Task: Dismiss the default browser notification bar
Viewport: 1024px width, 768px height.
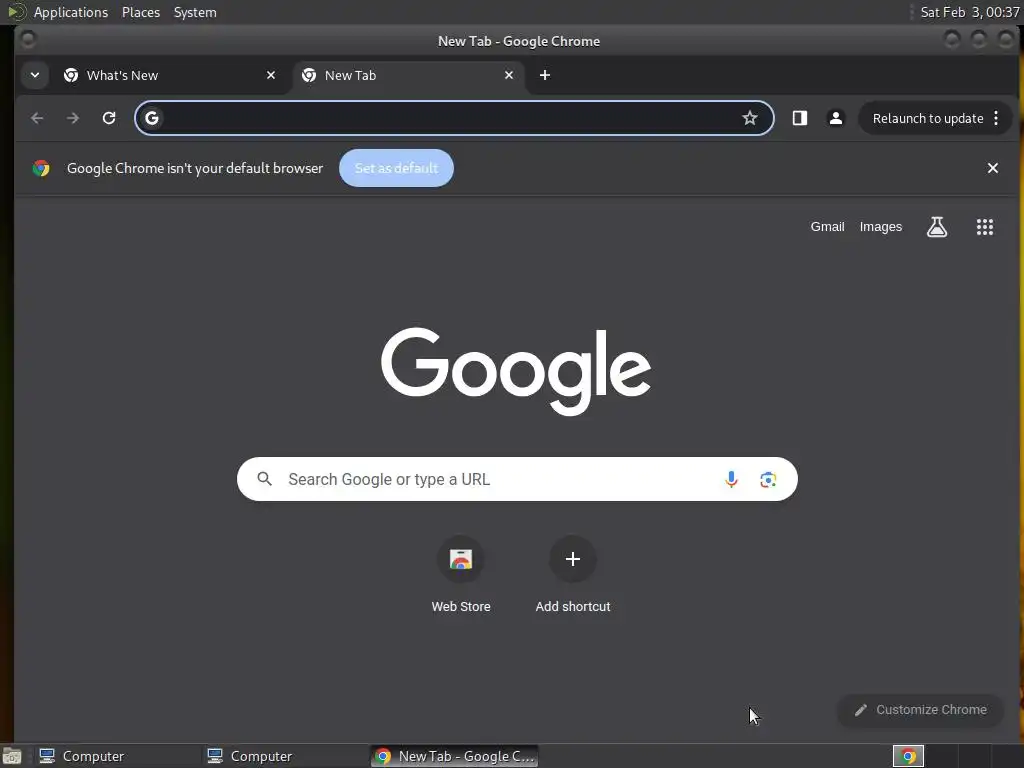Action: pyautogui.click(x=993, y=168)
